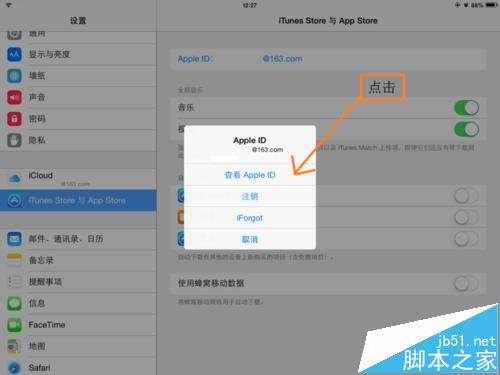Open 显示与亮度 settings row
This screenshot has height=375, width=500.
(78, 54)
